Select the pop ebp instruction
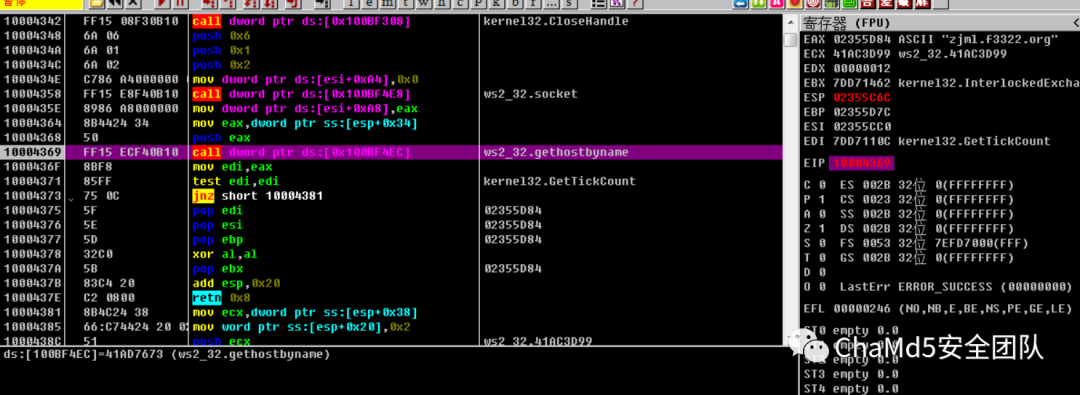Screen dimensions: 1080x395 (x=217, y=239)
